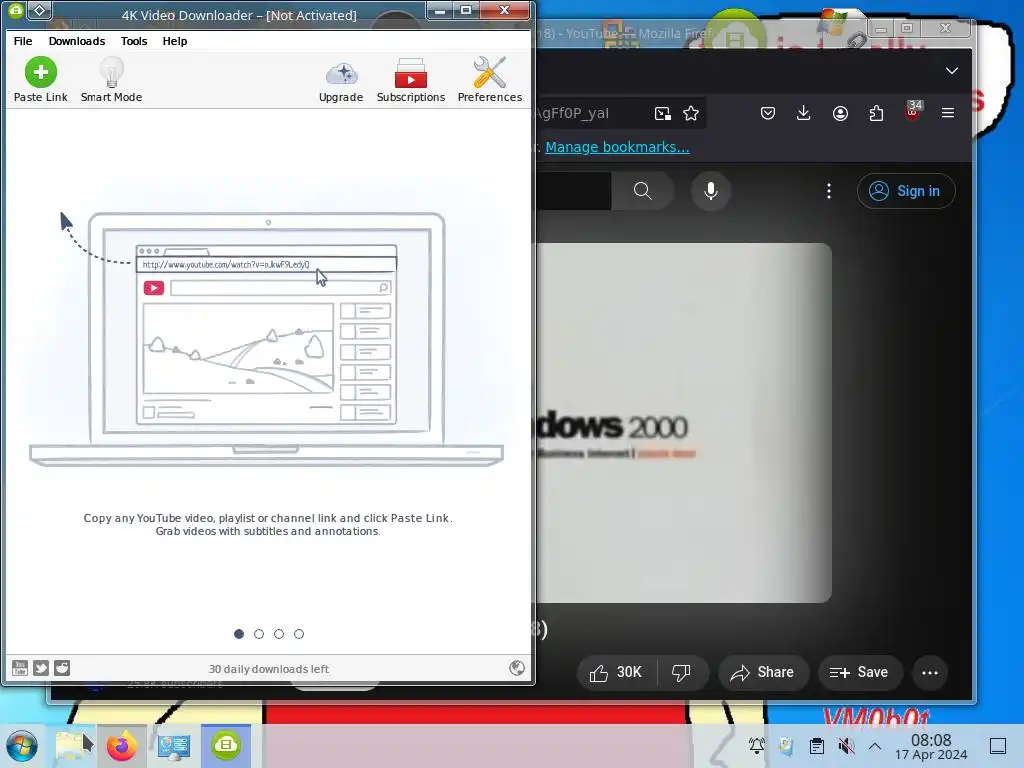
Task: Click the 4K Video Downloader title bar app icon
Action: (15, 10)
